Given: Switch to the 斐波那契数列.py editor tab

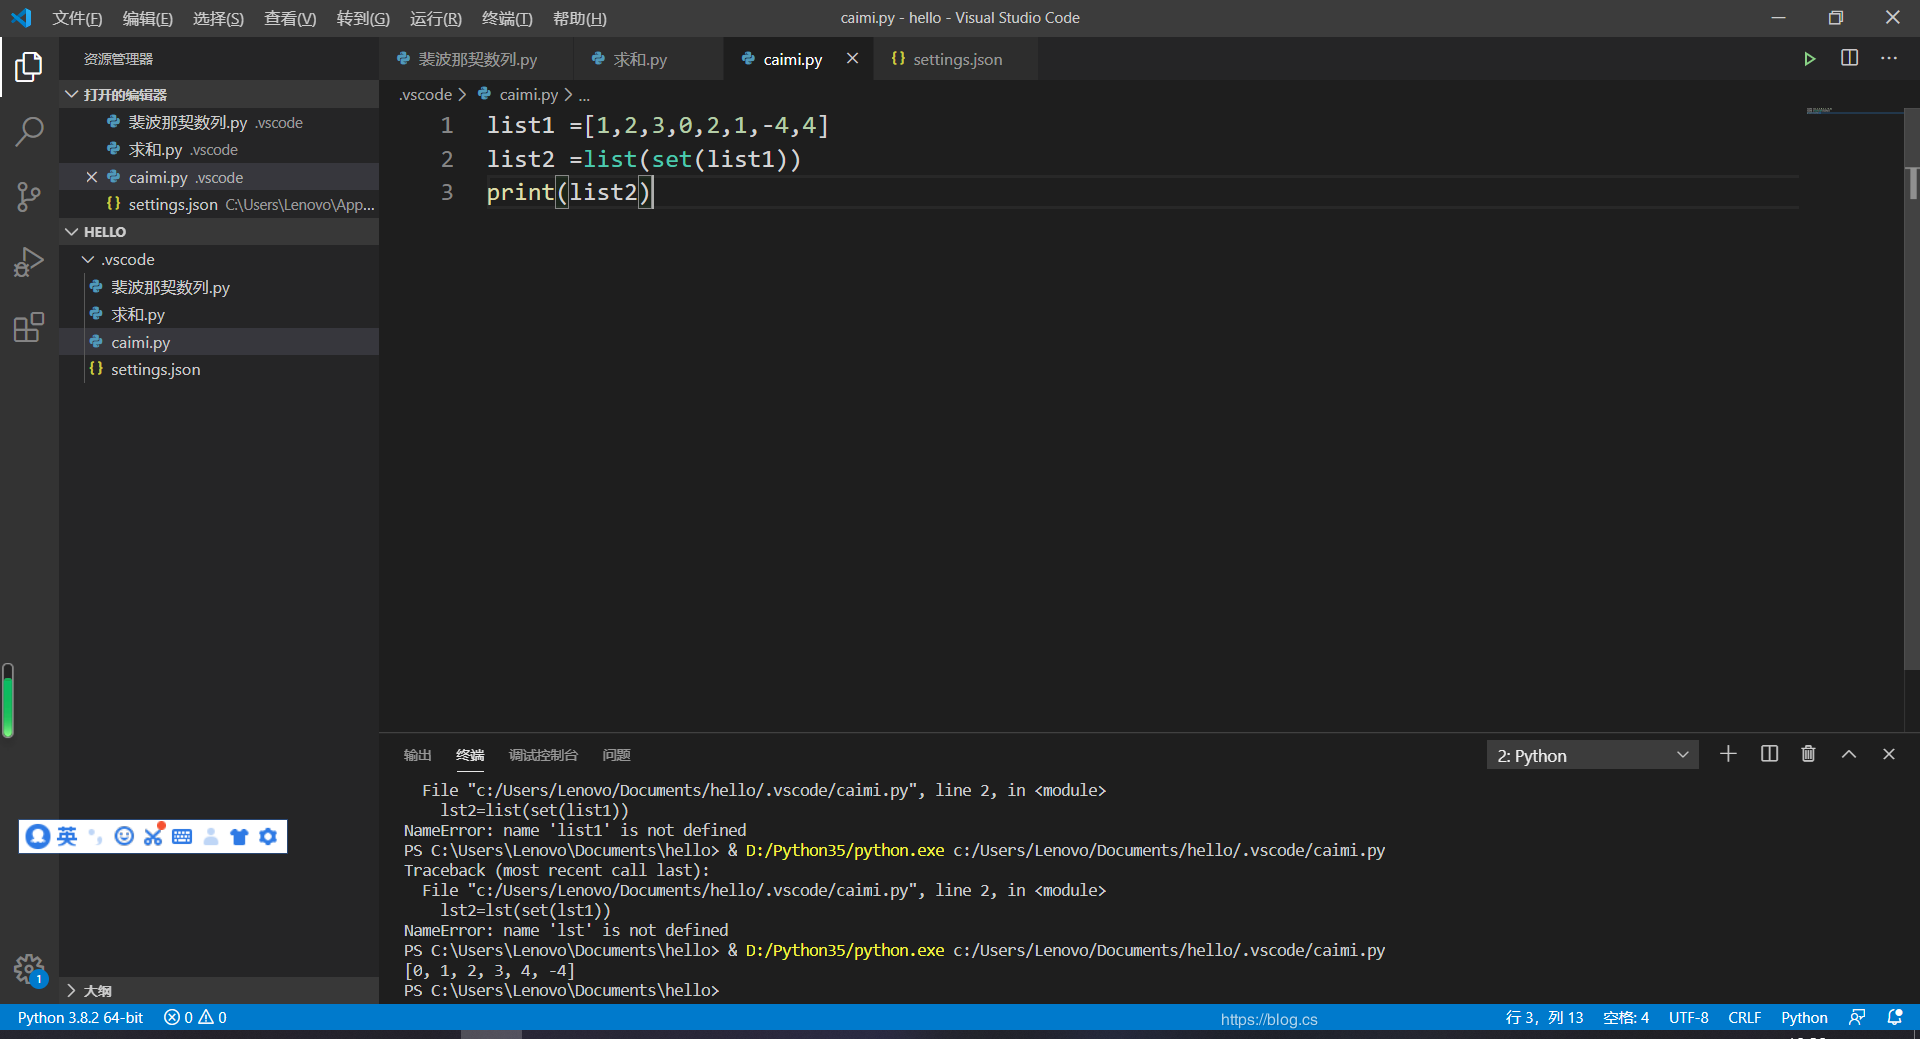Looking at the screenshot, I should pyautogui.click(x=476, y=59).
